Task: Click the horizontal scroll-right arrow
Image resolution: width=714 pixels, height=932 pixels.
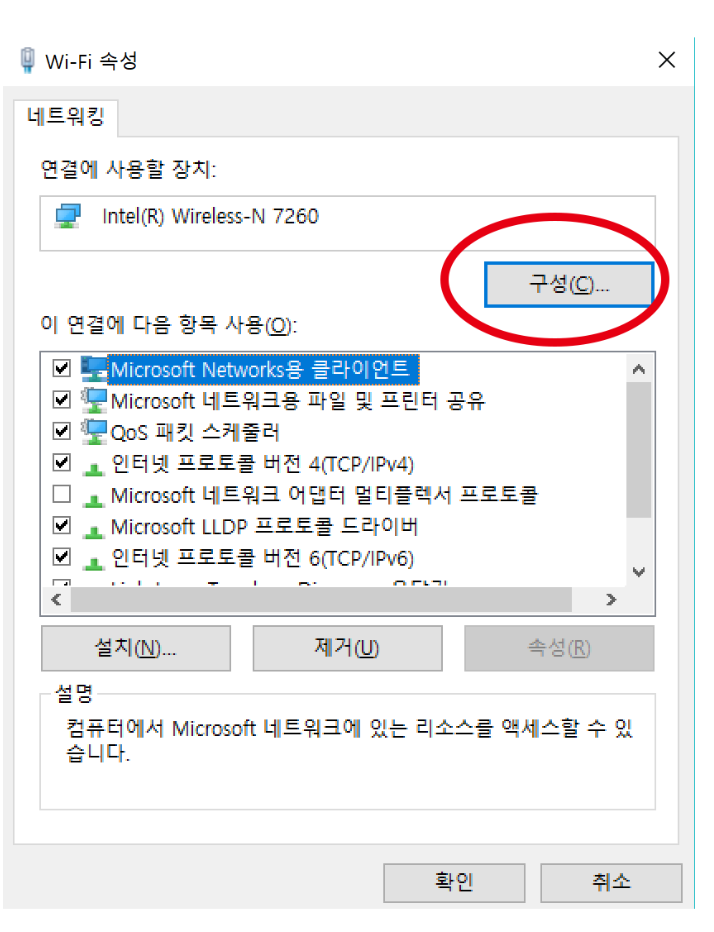Action: pos(611,600)
